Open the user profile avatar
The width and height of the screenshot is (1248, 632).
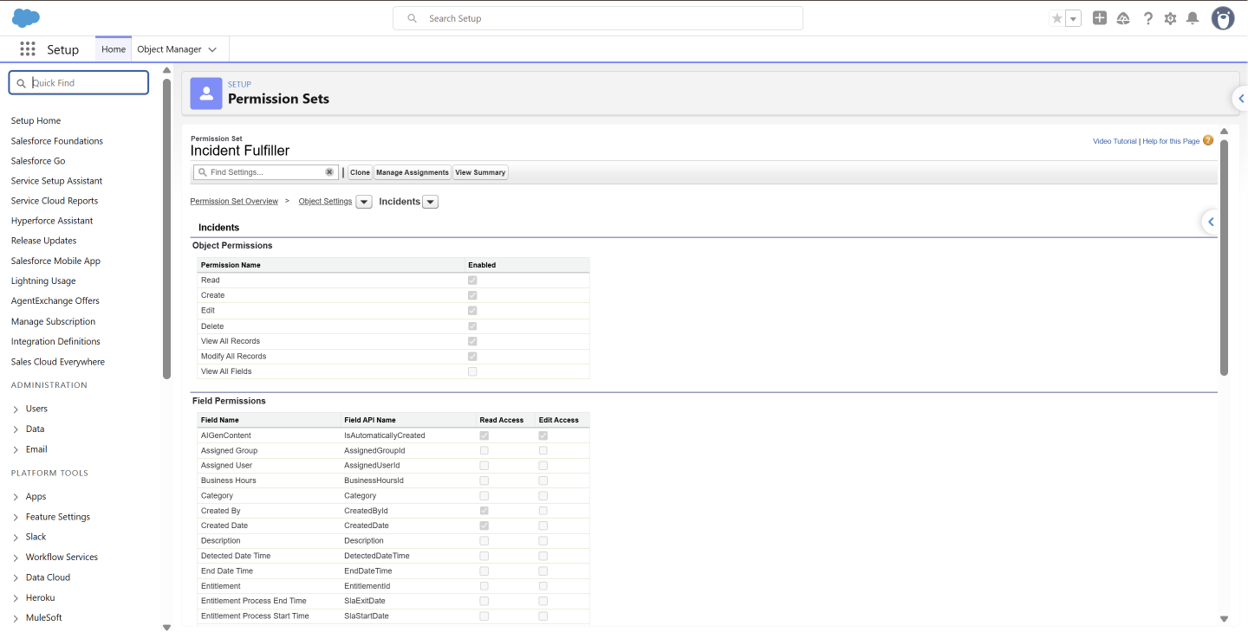click(1223, 18)
